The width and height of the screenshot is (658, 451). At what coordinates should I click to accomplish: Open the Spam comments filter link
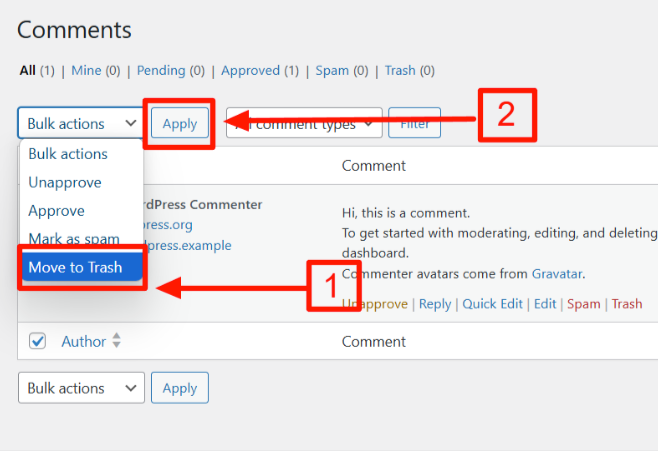click(332, 70)
